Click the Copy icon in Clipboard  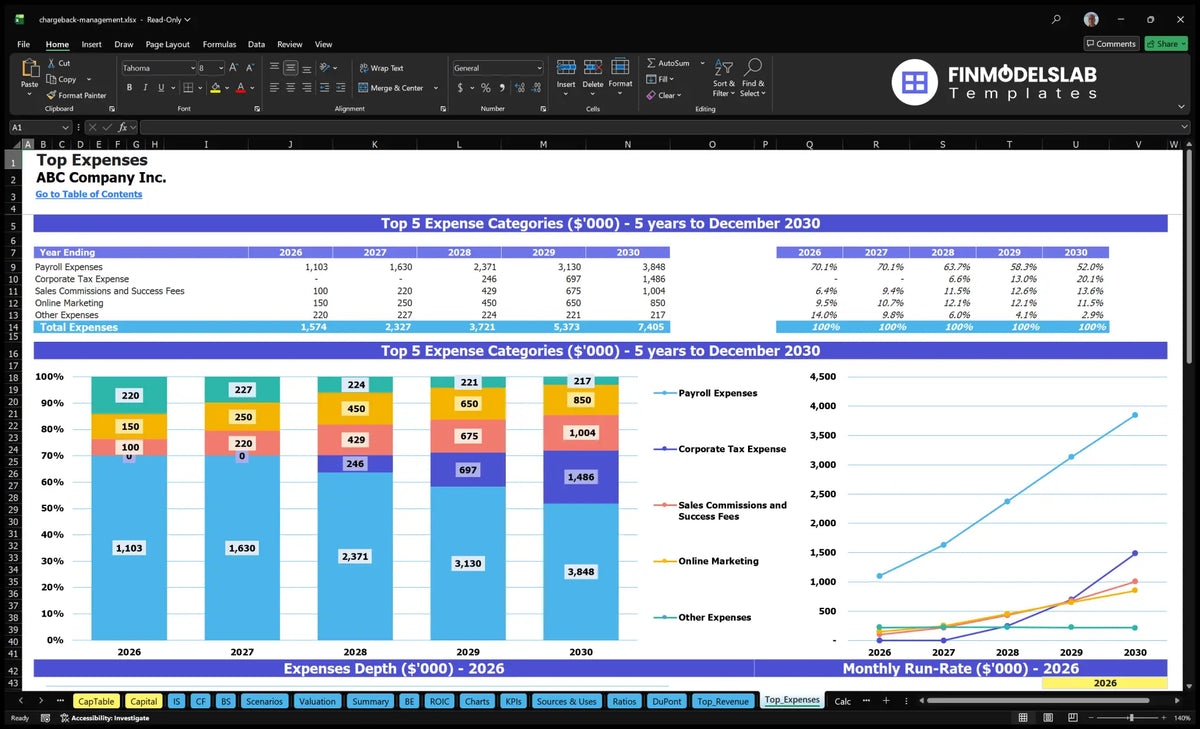51,79
